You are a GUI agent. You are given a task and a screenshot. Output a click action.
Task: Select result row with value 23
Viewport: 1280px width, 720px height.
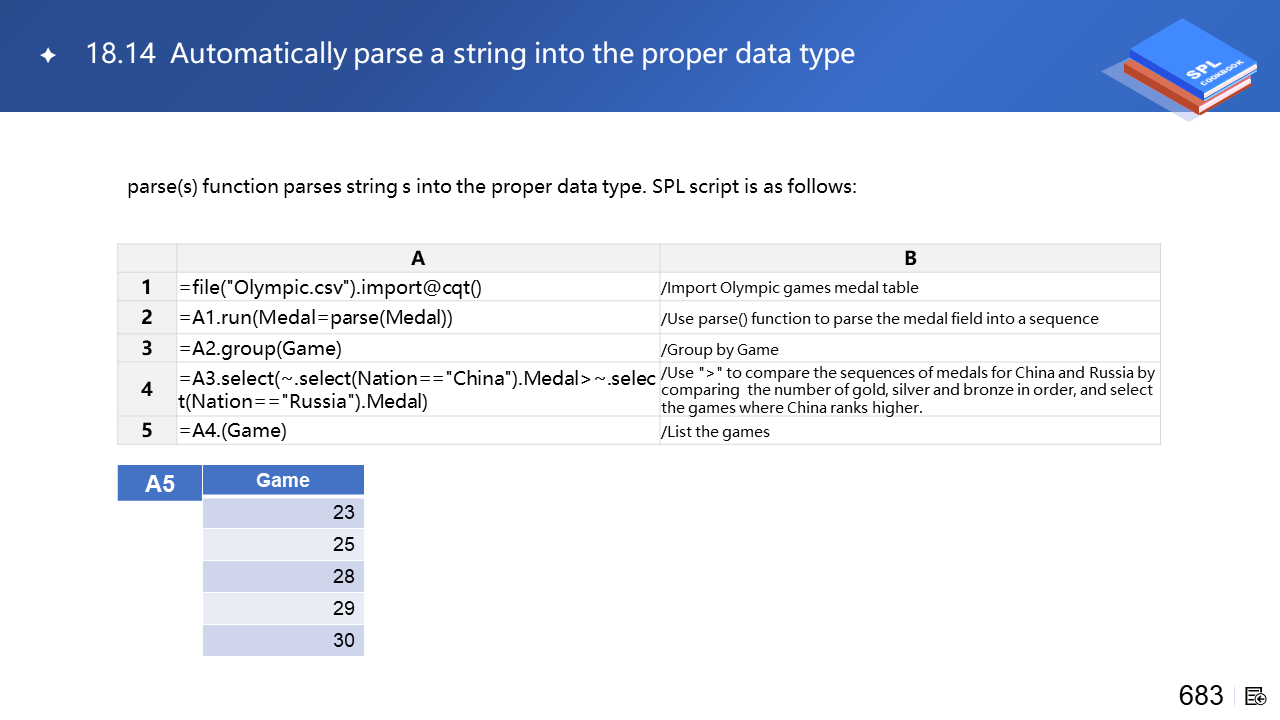283,512
